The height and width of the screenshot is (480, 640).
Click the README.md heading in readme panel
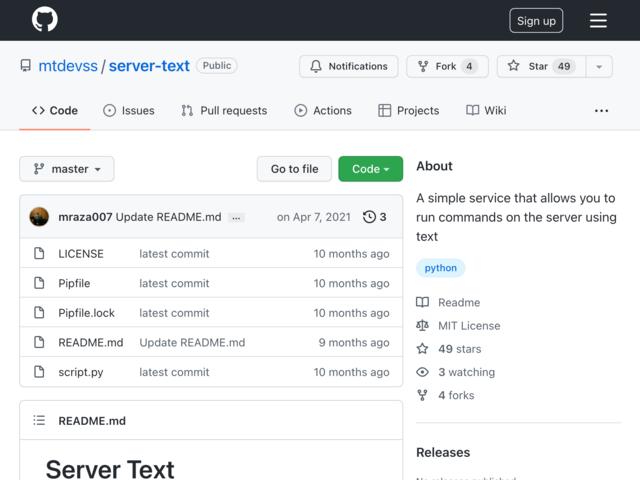click(92, 421)
